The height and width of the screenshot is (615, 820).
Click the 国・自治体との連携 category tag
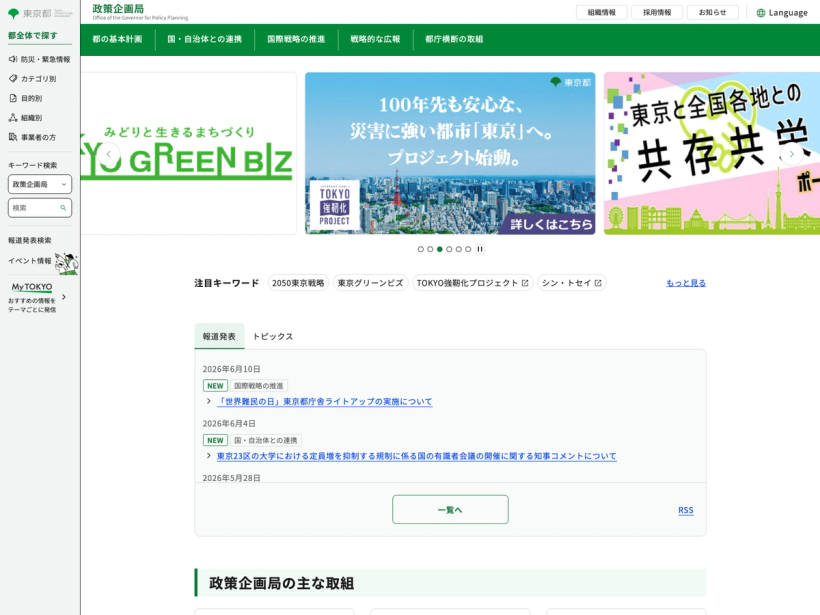[x=266, y=440]
